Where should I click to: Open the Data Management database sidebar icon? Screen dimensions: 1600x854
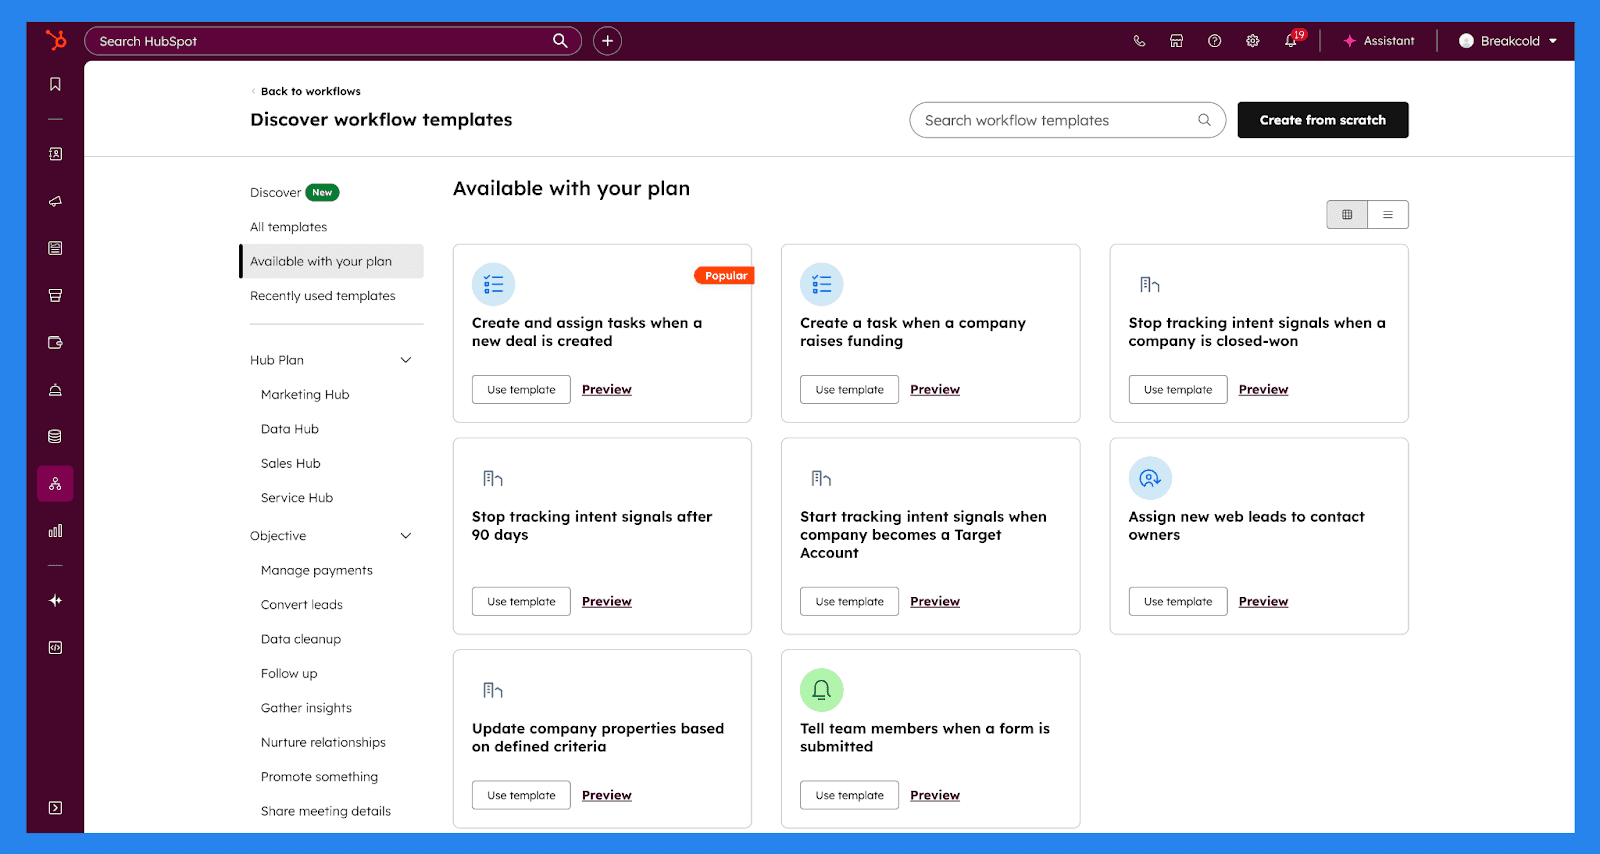55,436
